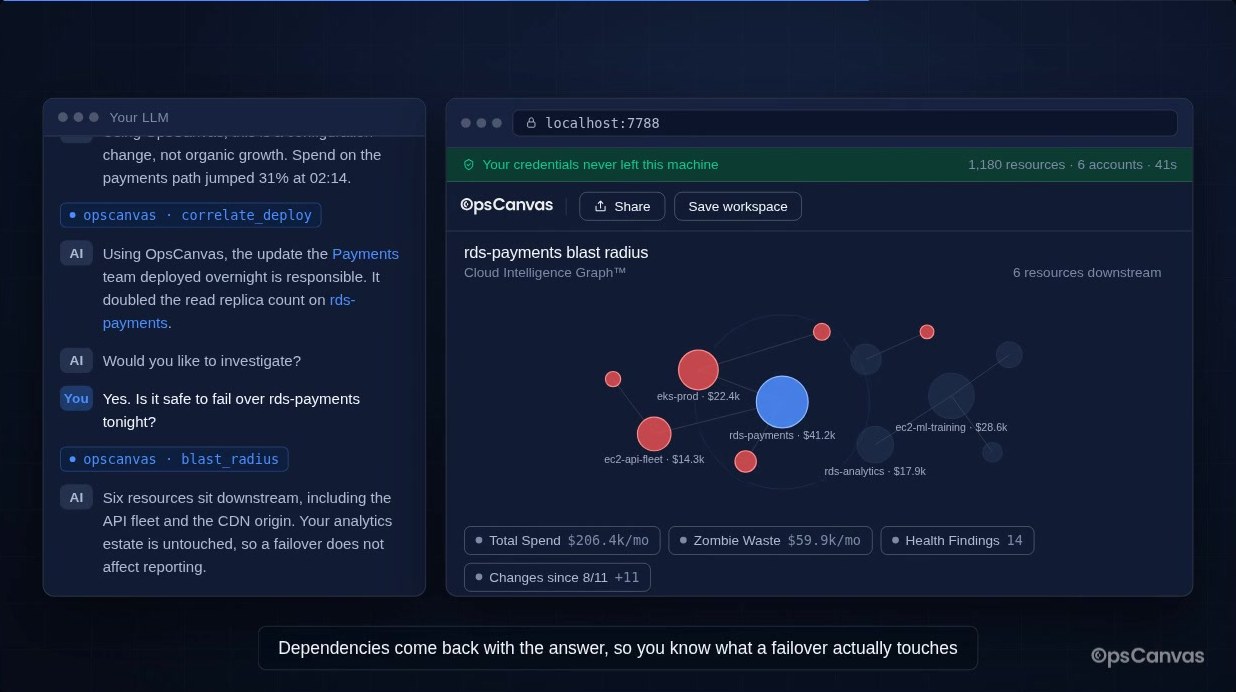Select the dimmed rds-analytics node
1236x692 pixels.
click(x=875, y=444)
